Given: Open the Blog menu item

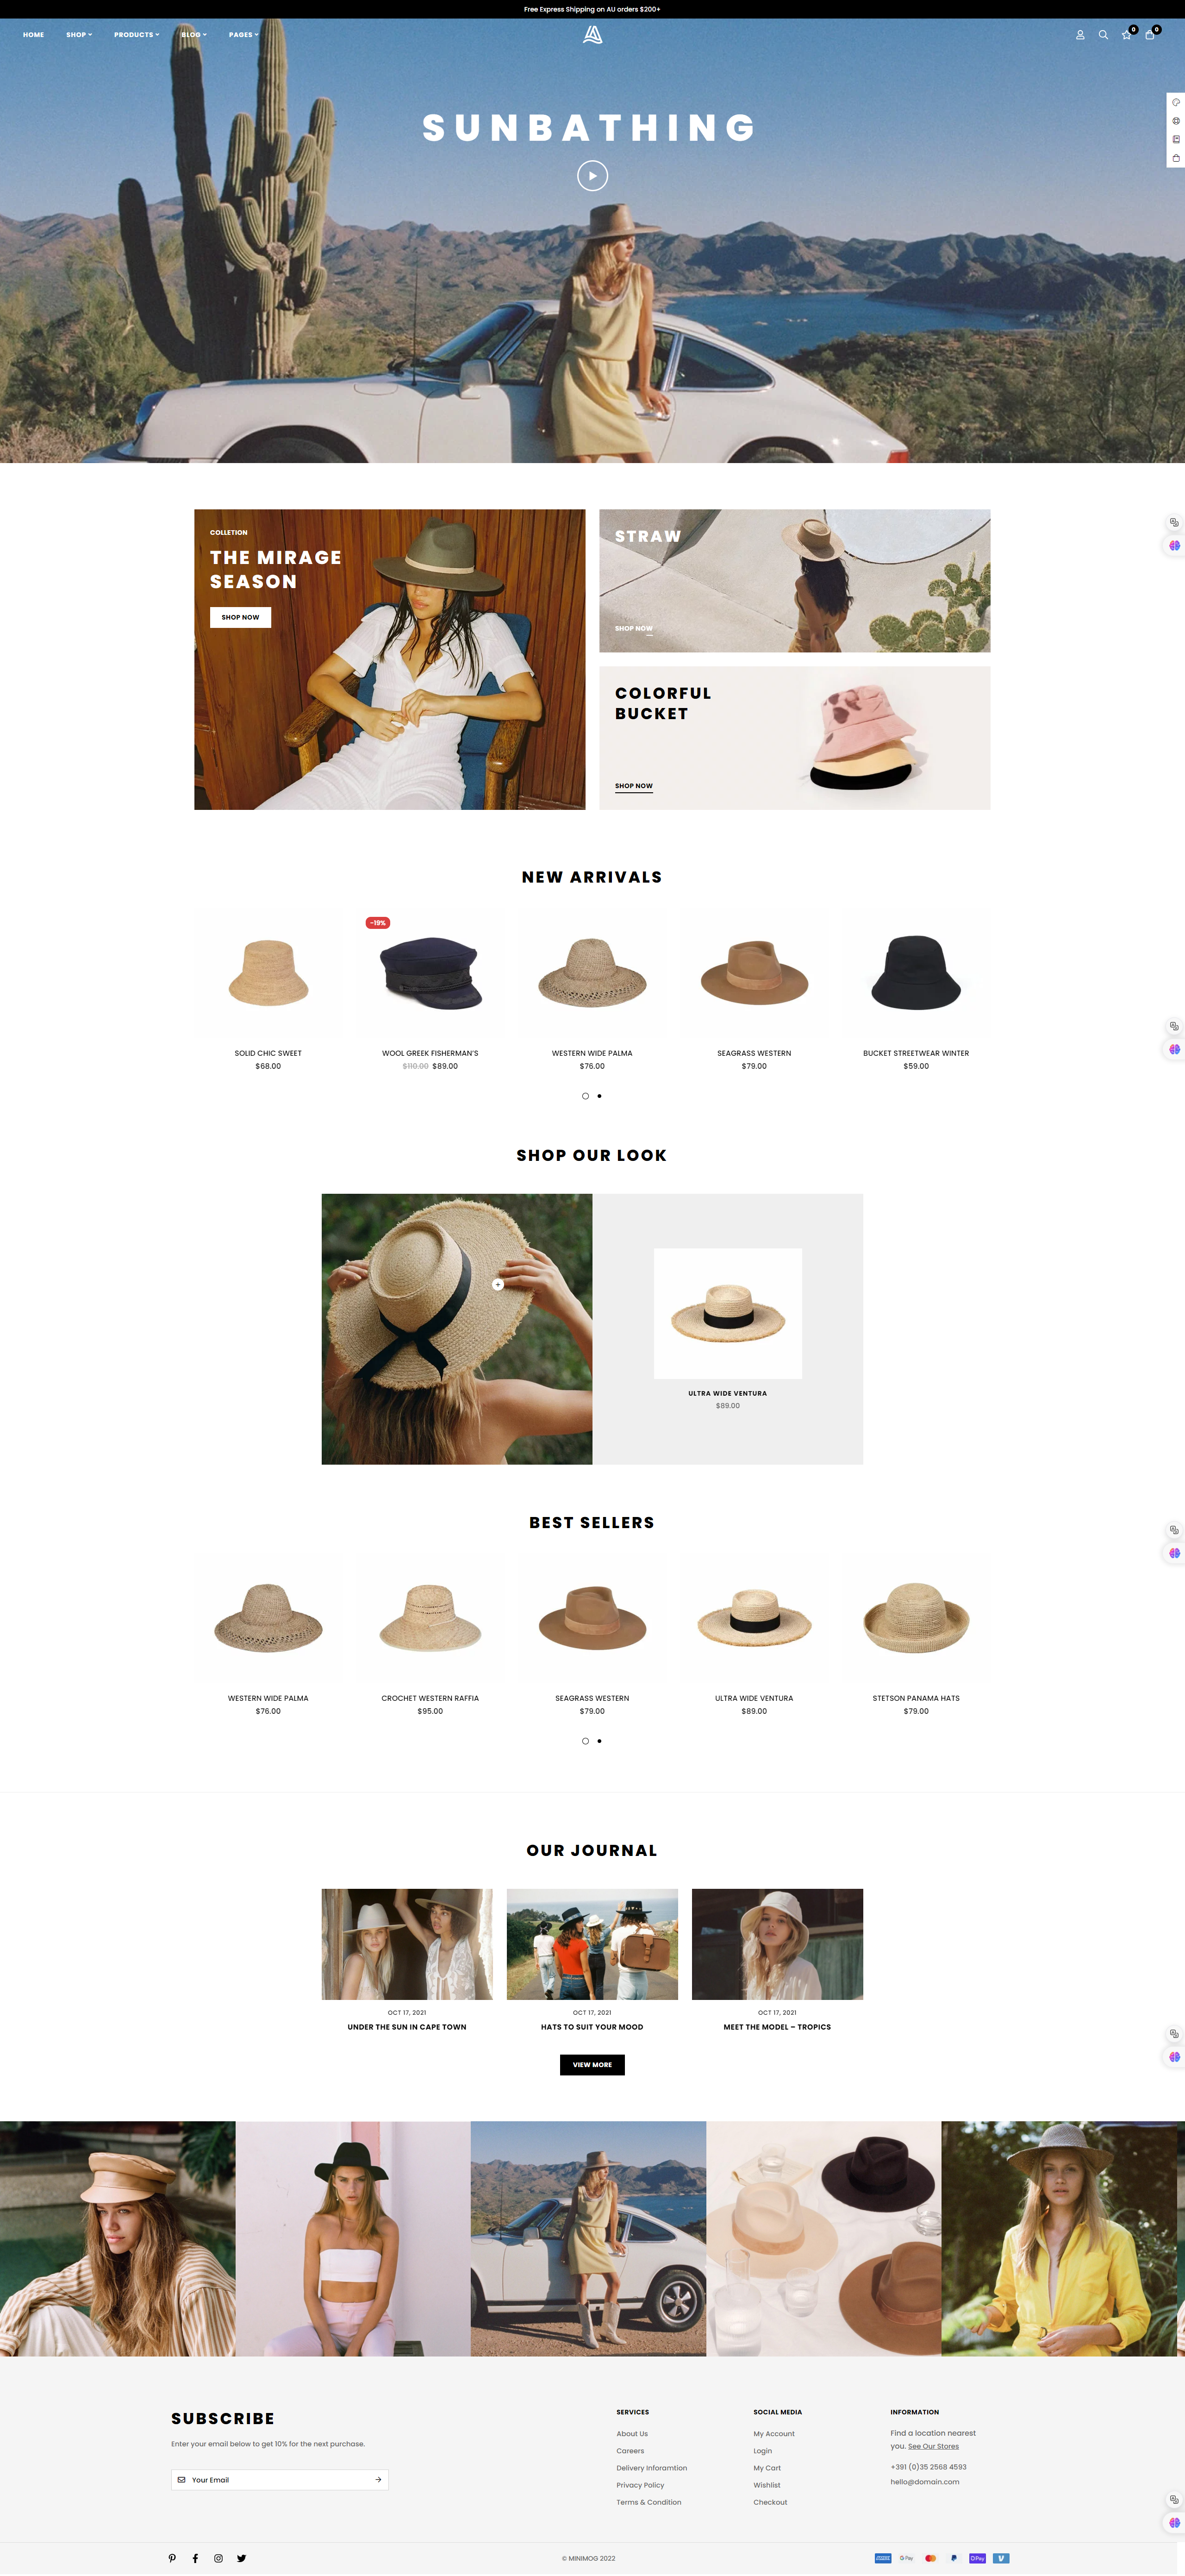Looking at the screenshot, I should [x=194, y=35].
